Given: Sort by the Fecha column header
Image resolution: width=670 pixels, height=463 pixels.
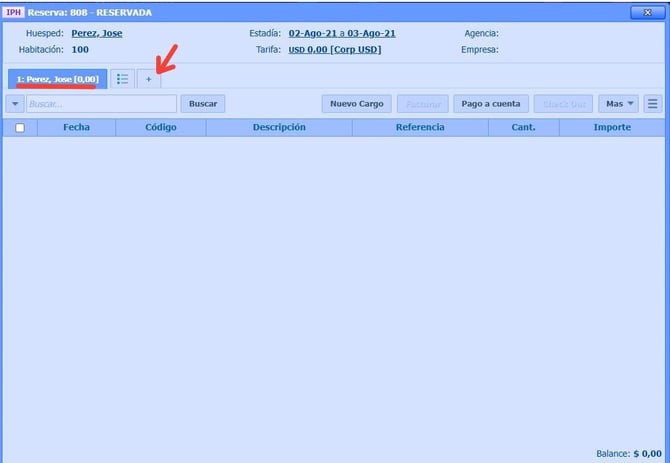Looking at the screenshot, I should click(x=76, y=128).
